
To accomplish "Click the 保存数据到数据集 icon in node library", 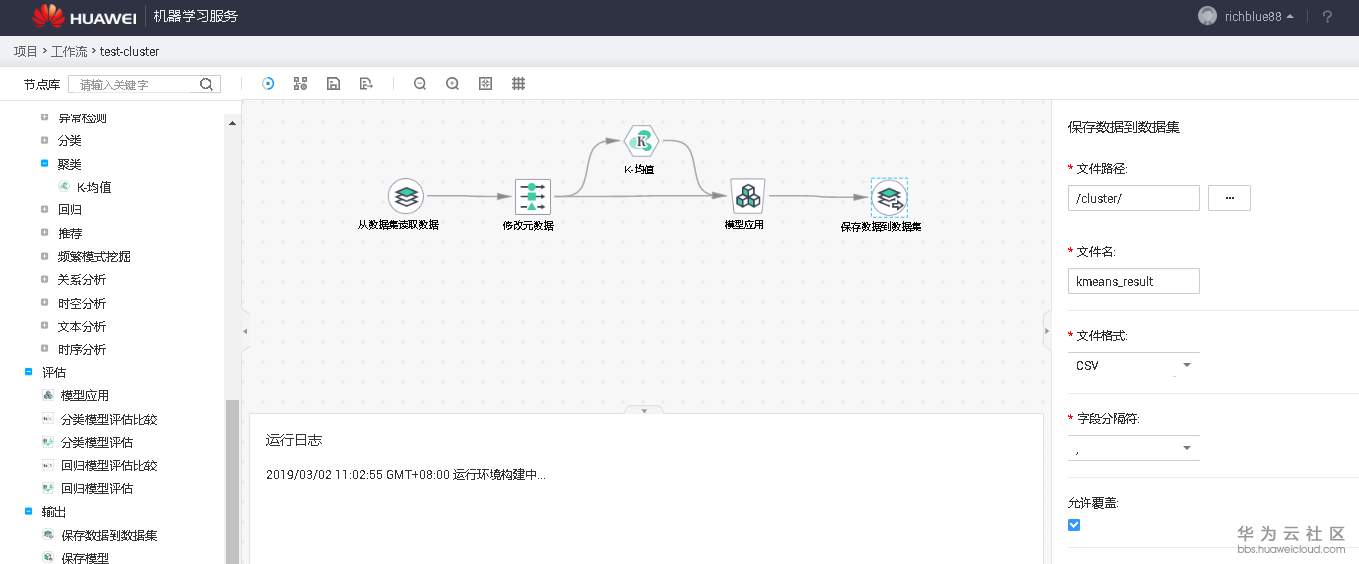I will click(x=48, y=535).
